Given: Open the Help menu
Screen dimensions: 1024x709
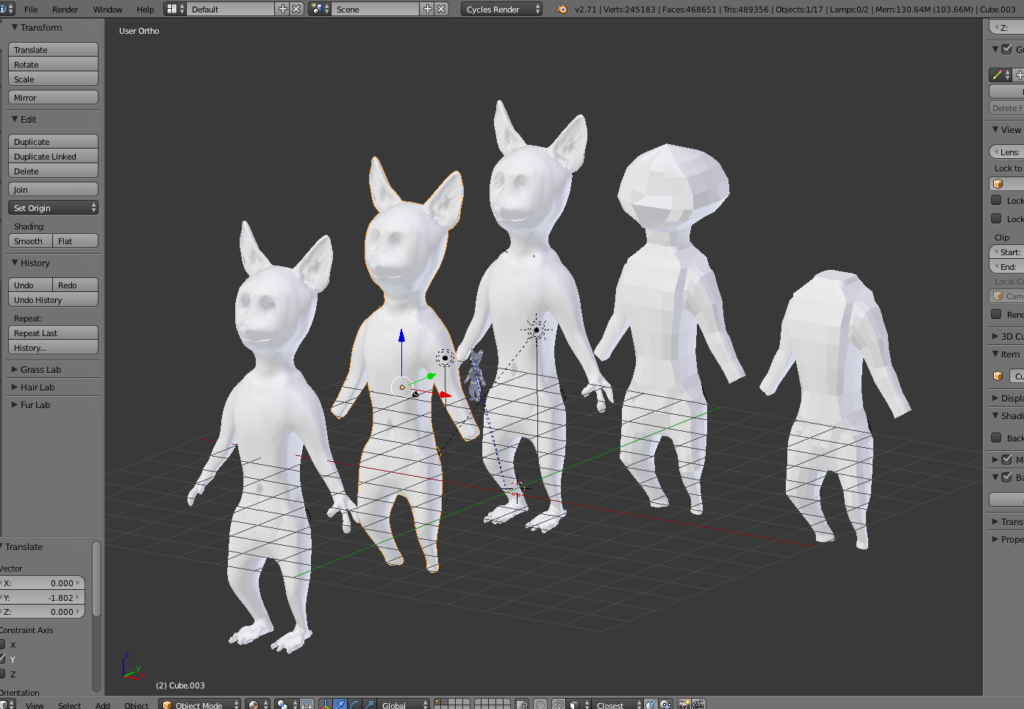Looking at the screenshot, I should point(145,9).
